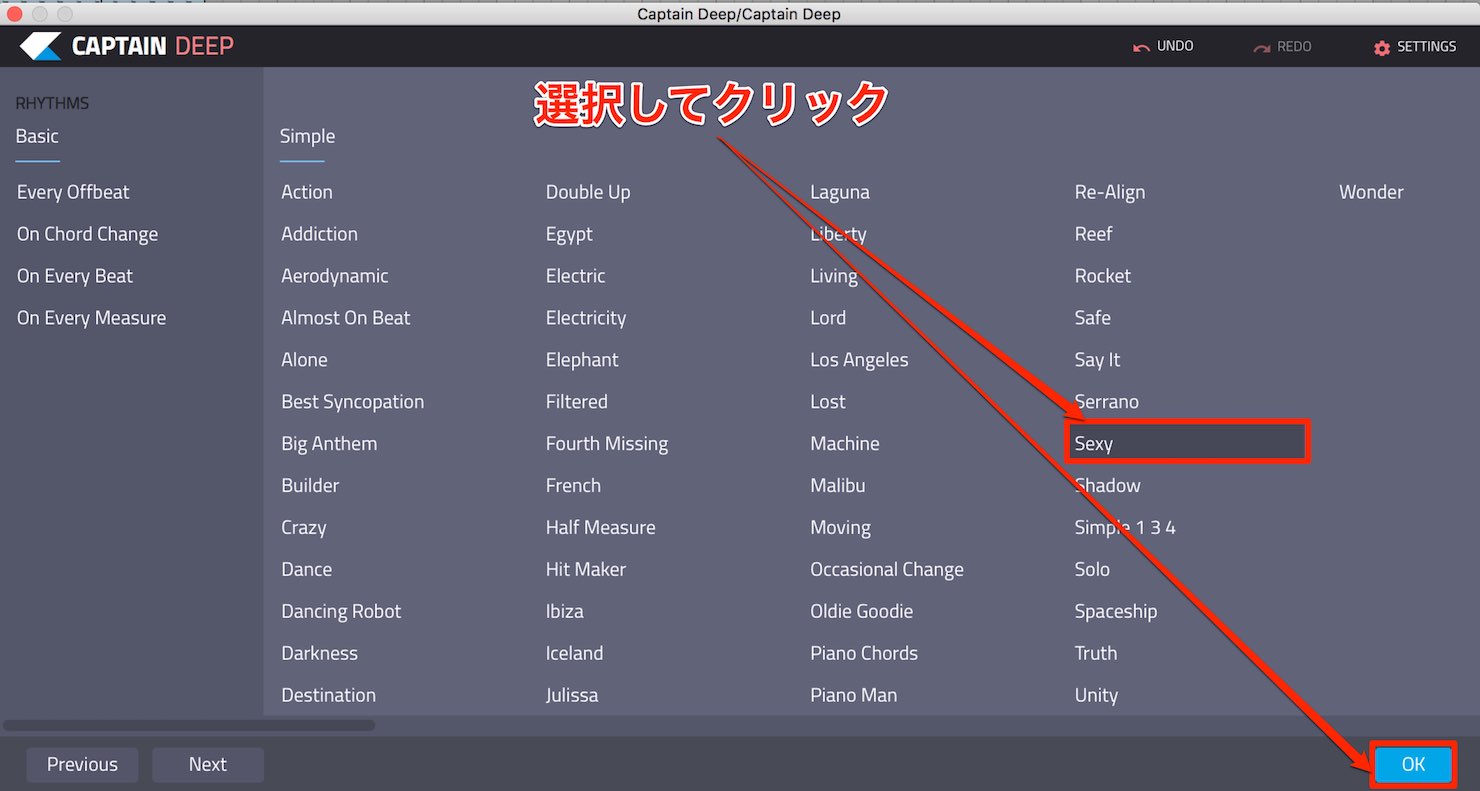Screen dimensions: 1480x791
Task: Click the horizontal scrollbar thumb
Action: point(189,725)
